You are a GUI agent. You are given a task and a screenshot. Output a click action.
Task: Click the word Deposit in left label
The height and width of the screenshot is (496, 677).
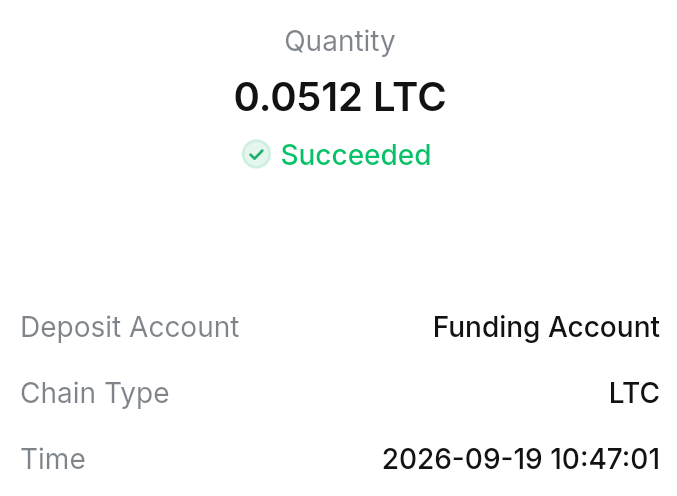tap(71, 327)
